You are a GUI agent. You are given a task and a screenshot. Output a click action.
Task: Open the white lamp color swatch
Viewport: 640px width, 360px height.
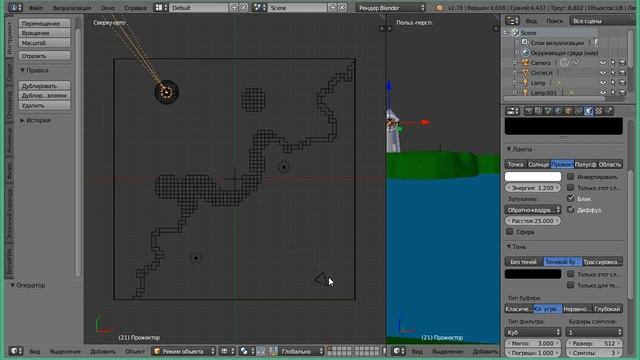[x=533, y=176]
